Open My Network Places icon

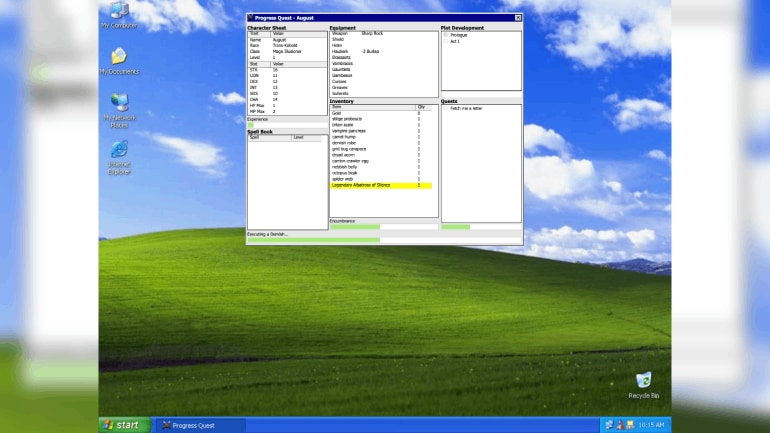[119, 105]
